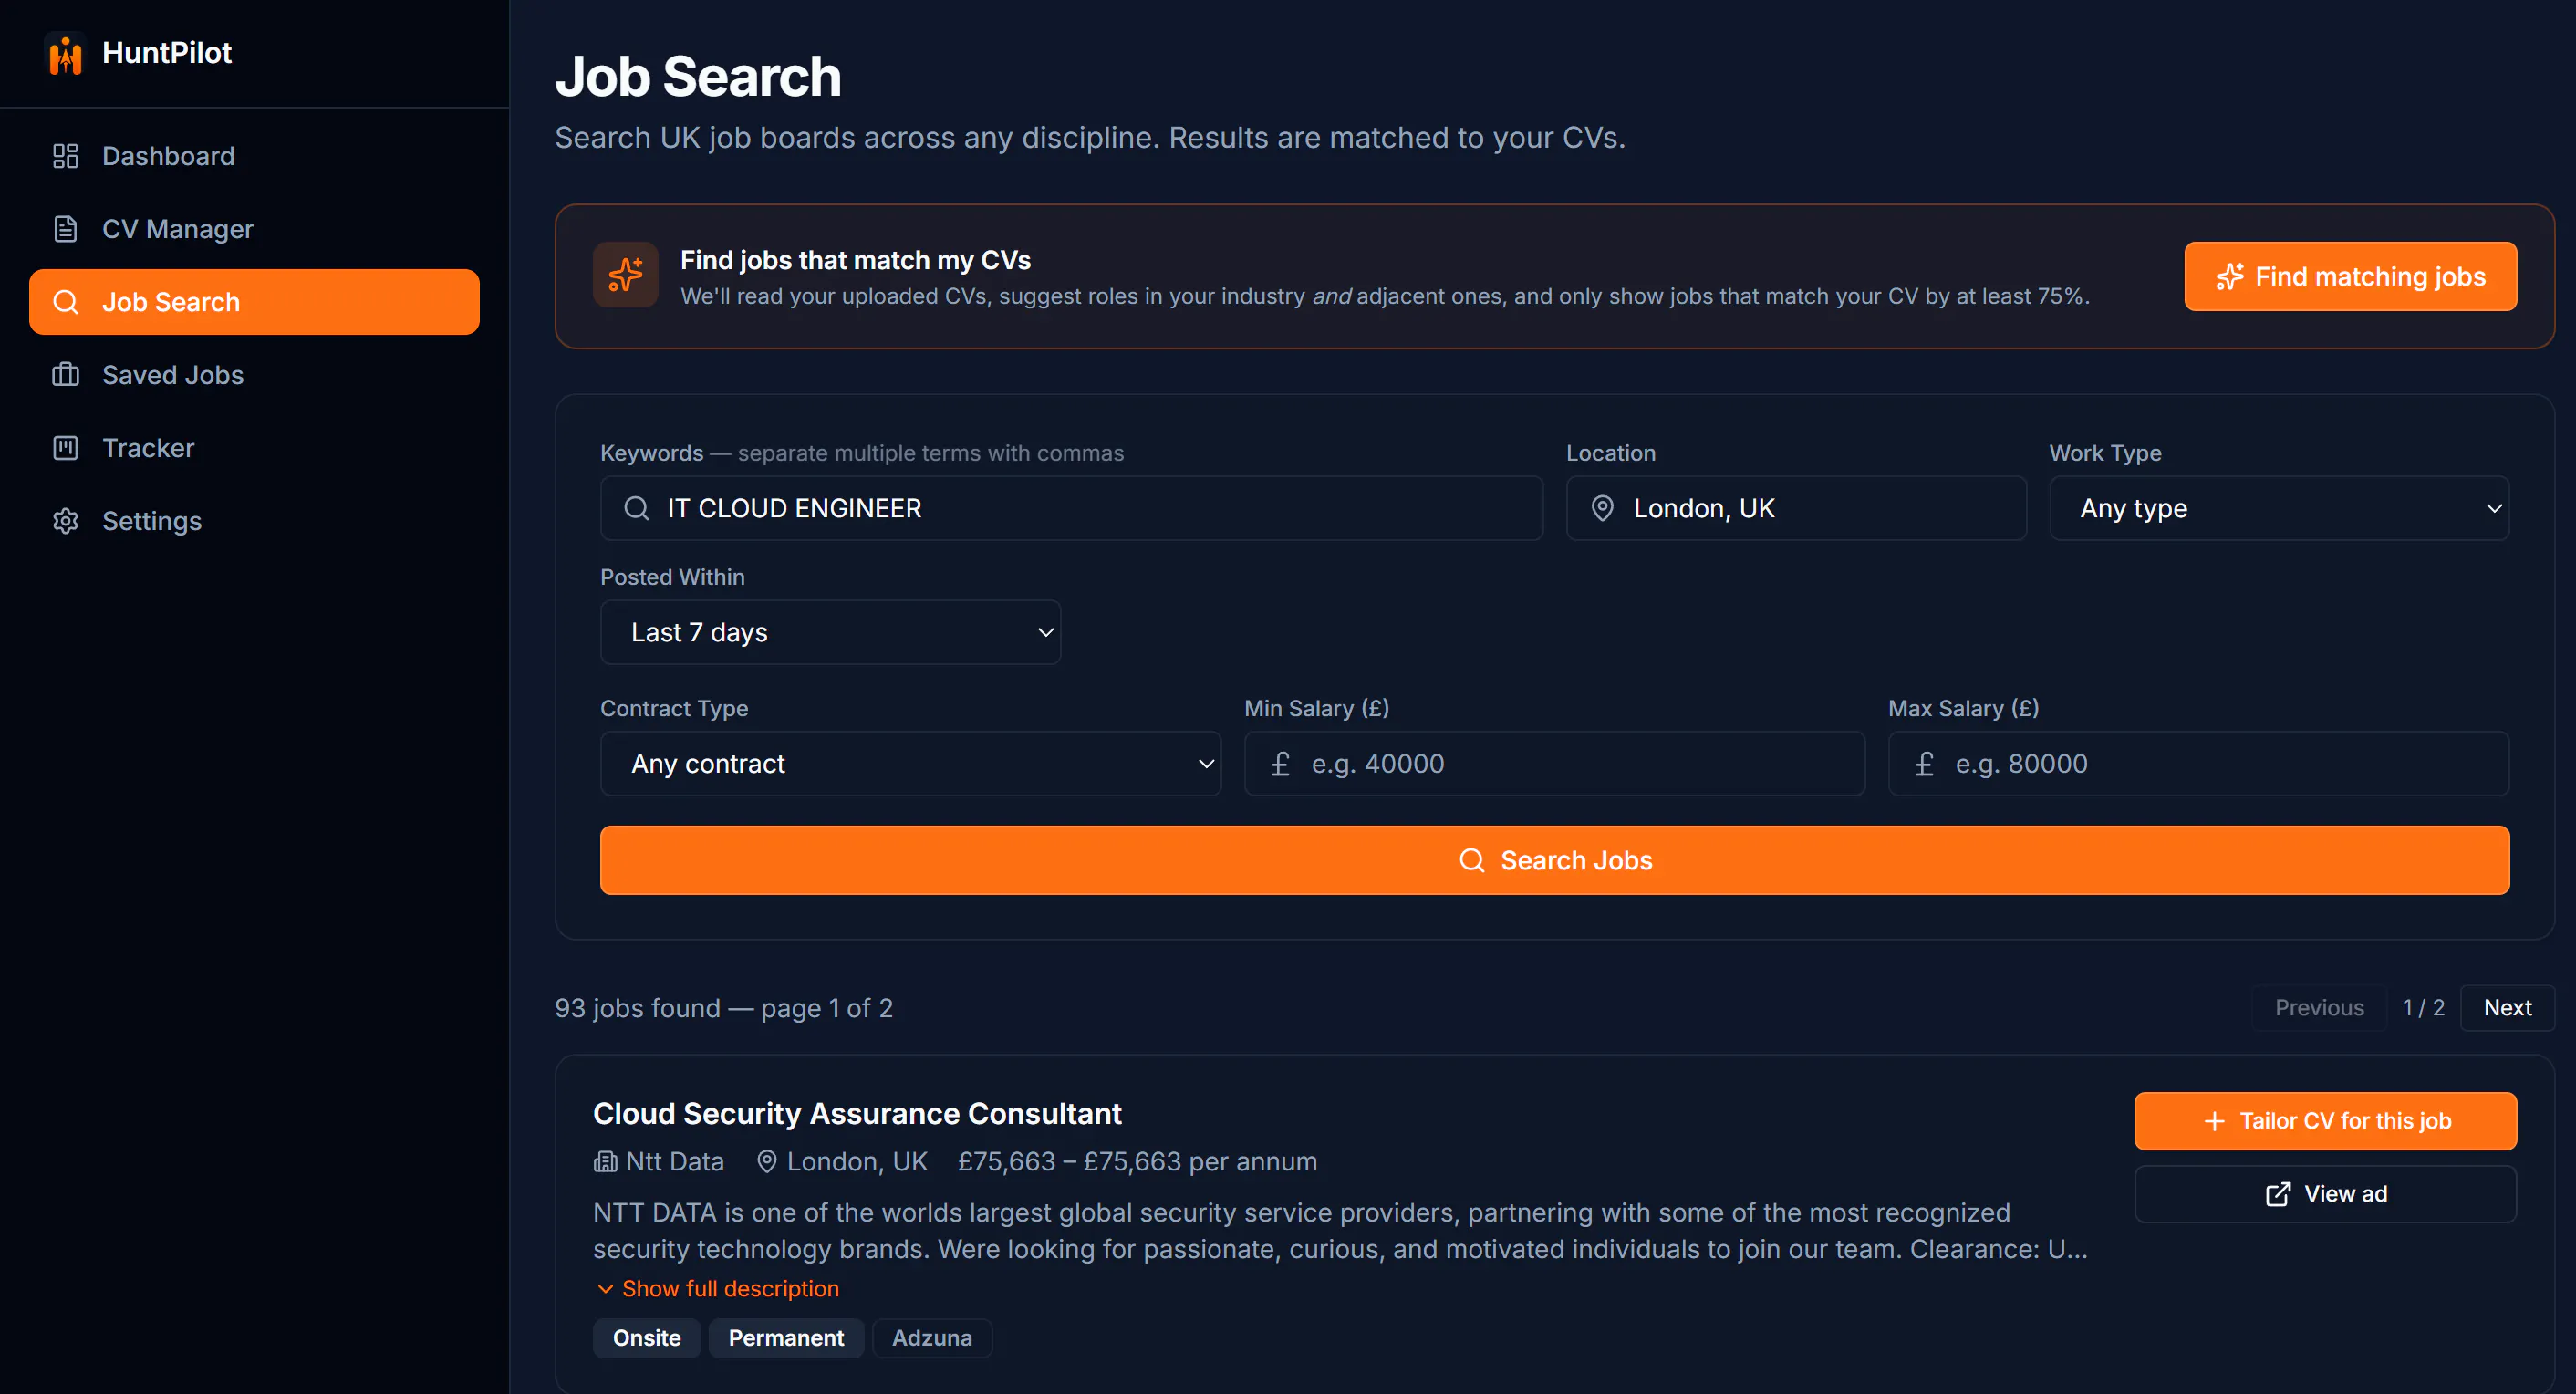The height and width of the screenshot is (1394, 2576).
Task: Open the Work Type dropdown
Action: coord(2279,508)
